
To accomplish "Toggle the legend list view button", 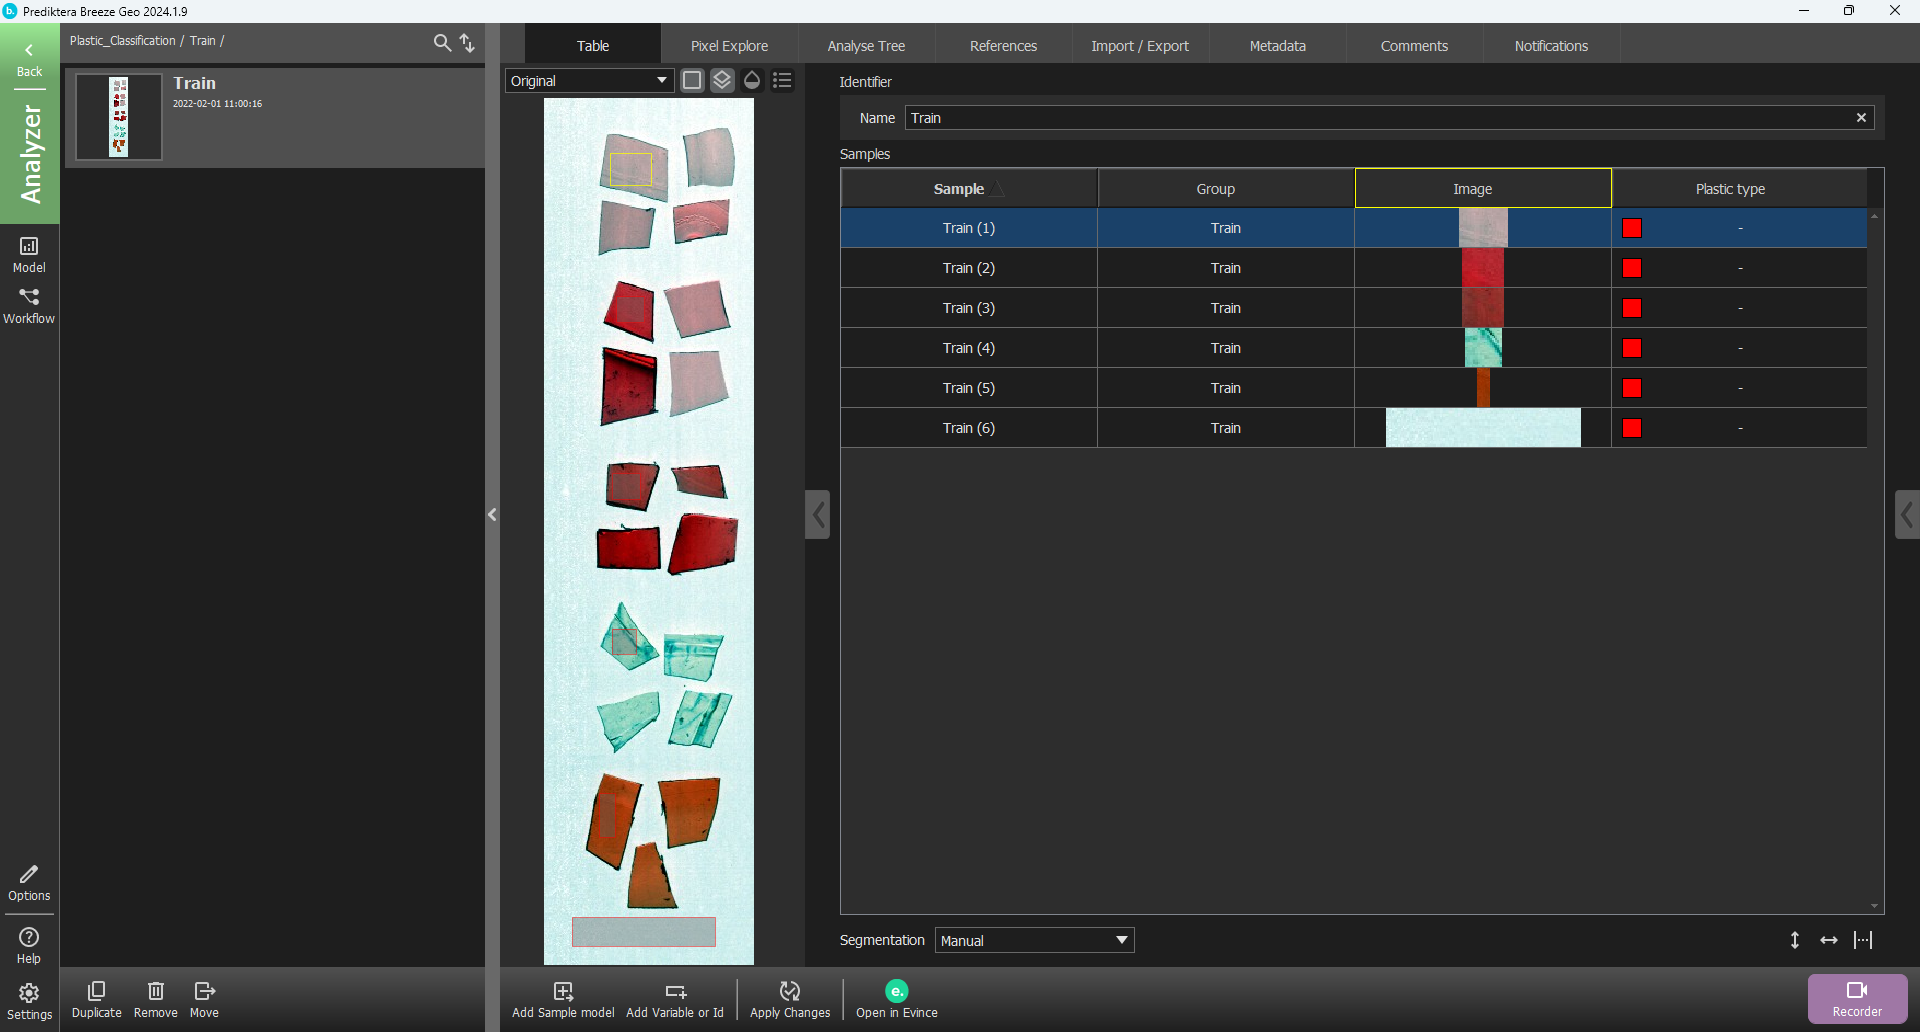I will click(783, 80).
